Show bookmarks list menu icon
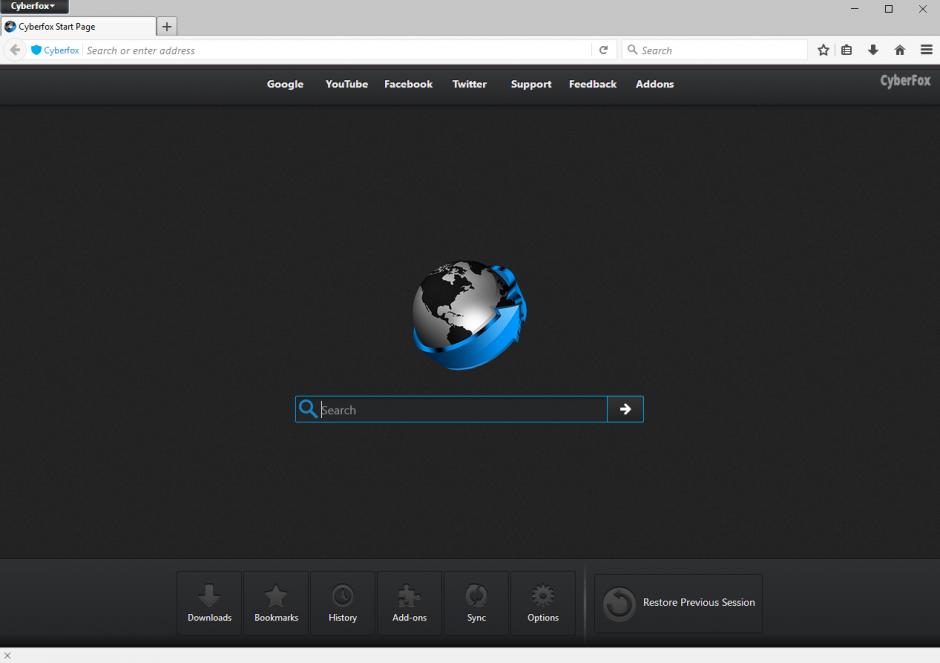The image size is (940, 663). point(846,50)
